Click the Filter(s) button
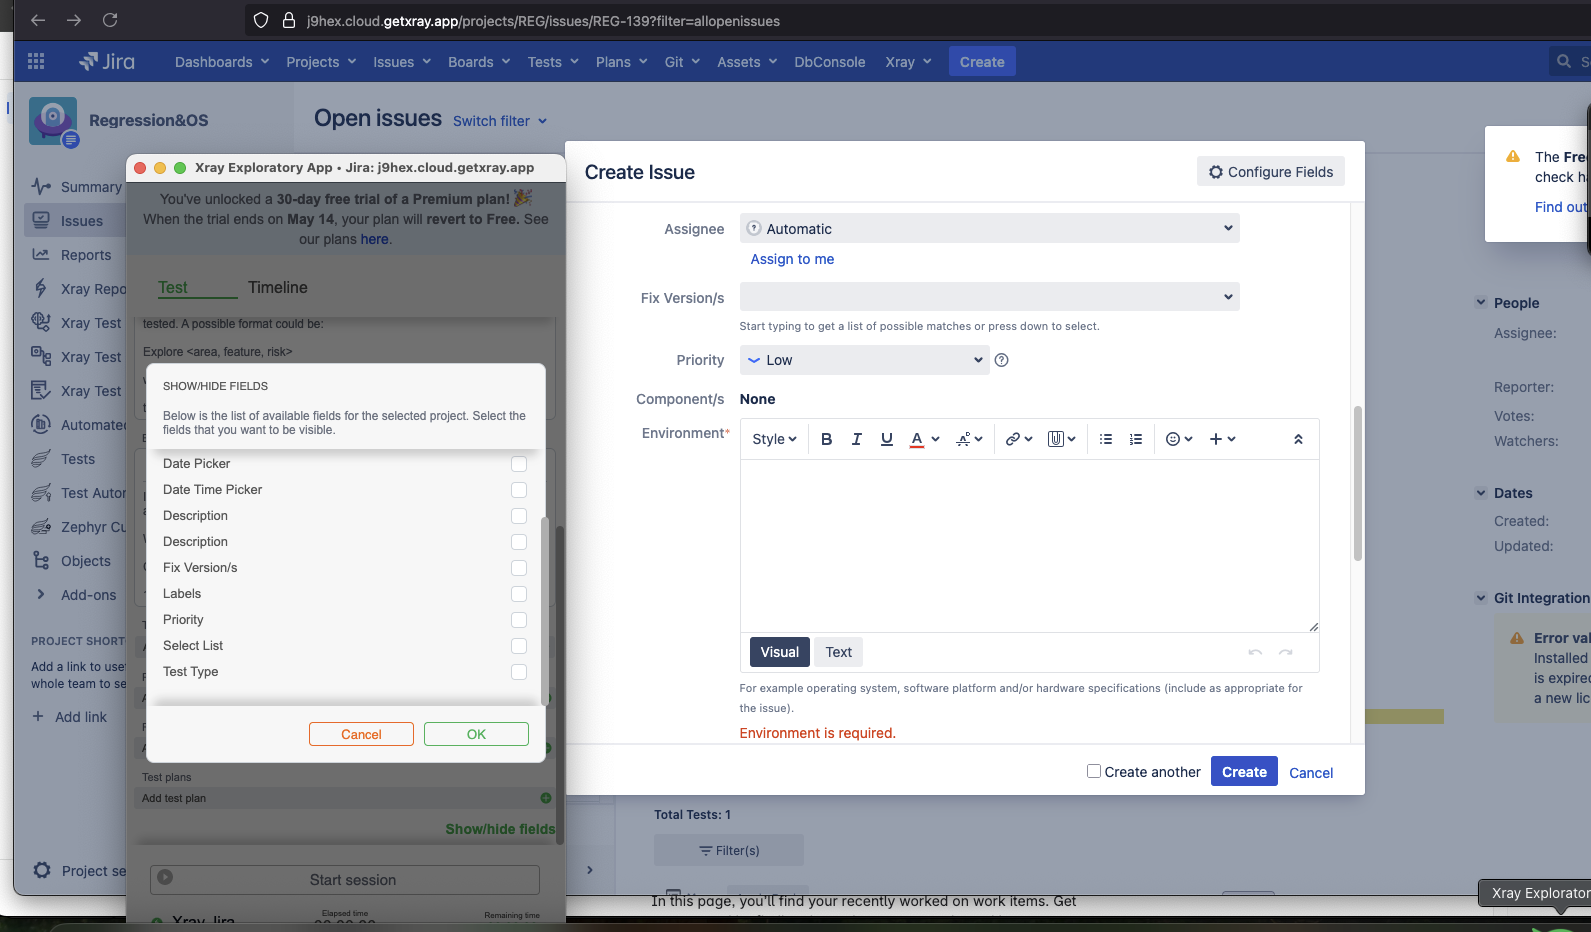Viewport: 1591px width, 932px height. click(x=729, y=850)
